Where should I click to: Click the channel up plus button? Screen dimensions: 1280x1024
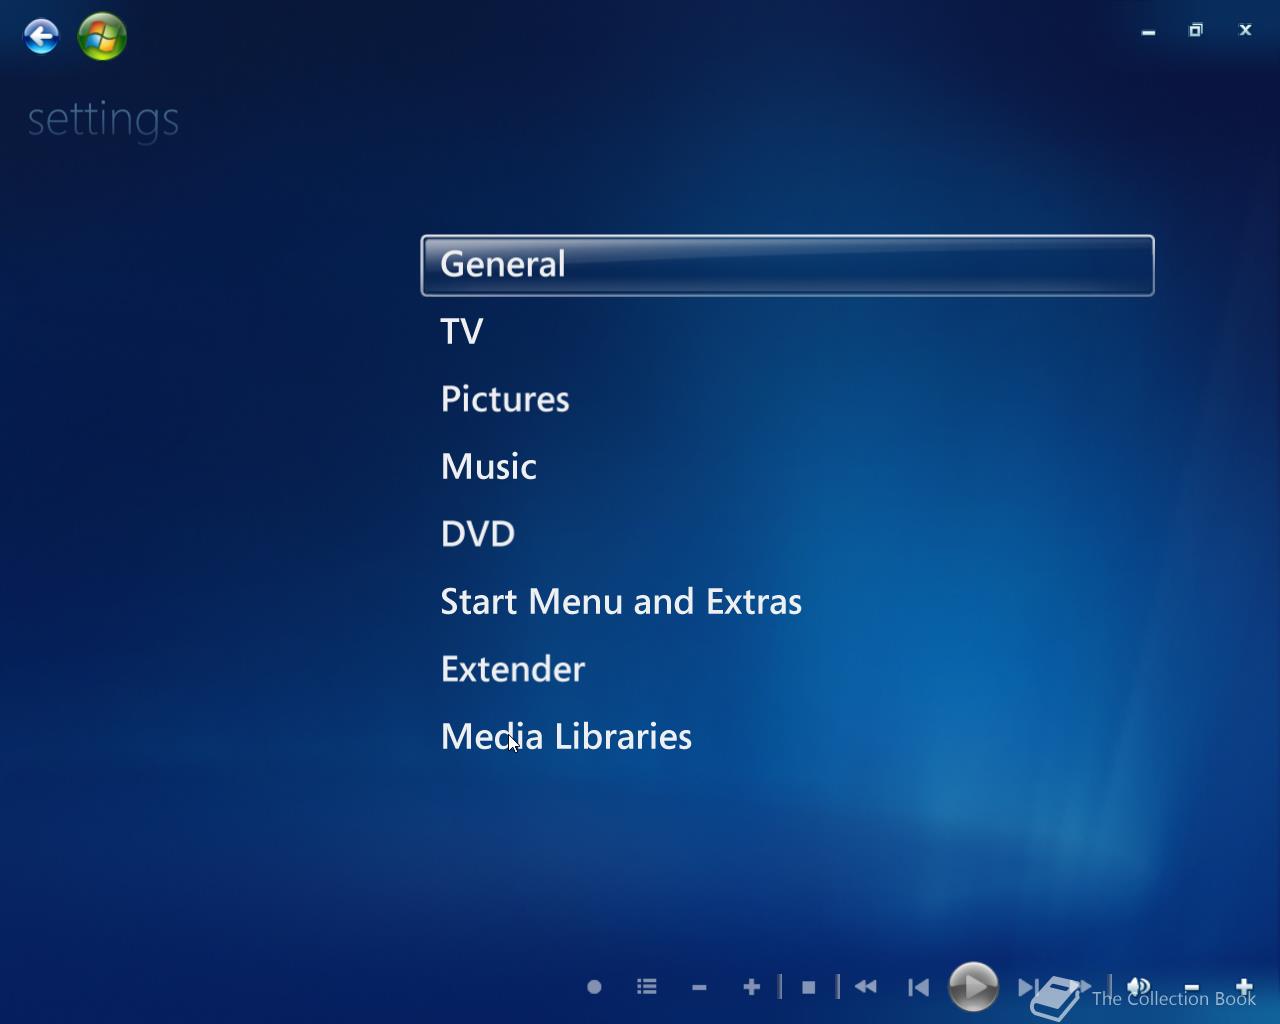pyautogui.click(x=752, y=987)
